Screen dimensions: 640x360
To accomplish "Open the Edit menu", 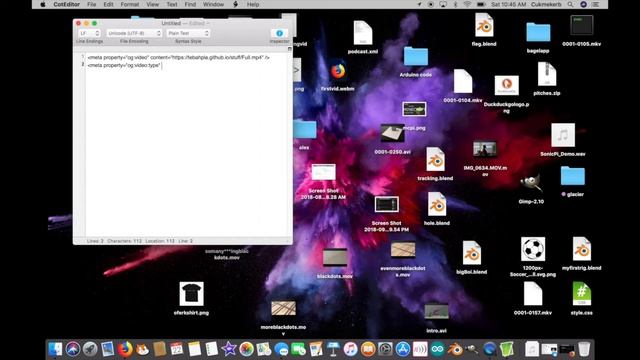I will pyautogui.click(x=108, y=4).
